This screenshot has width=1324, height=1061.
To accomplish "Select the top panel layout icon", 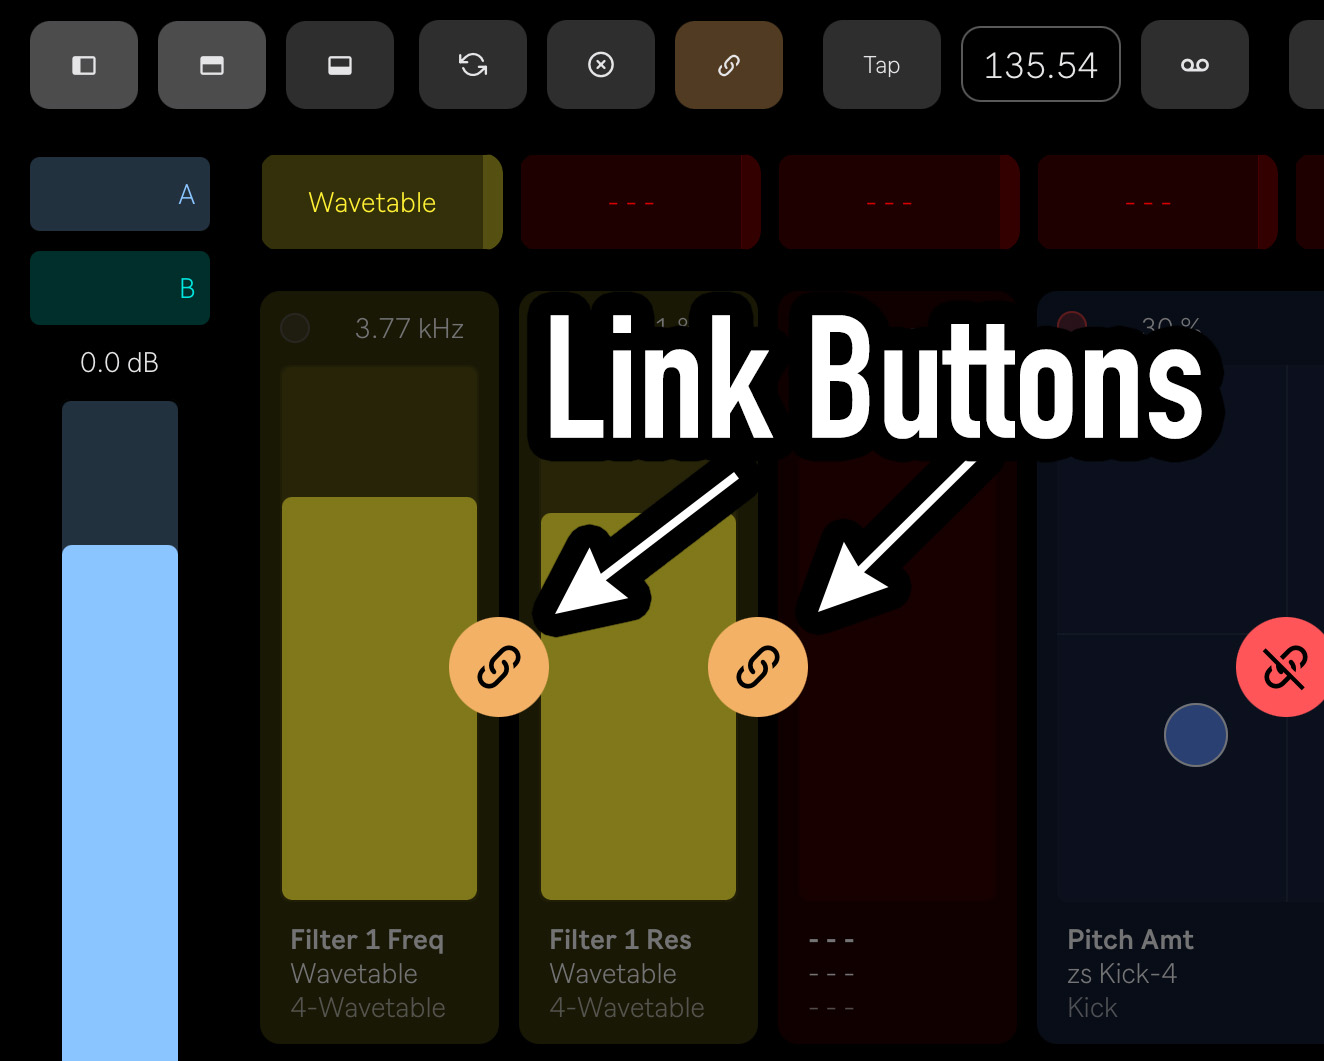I will tap(212, 65).
